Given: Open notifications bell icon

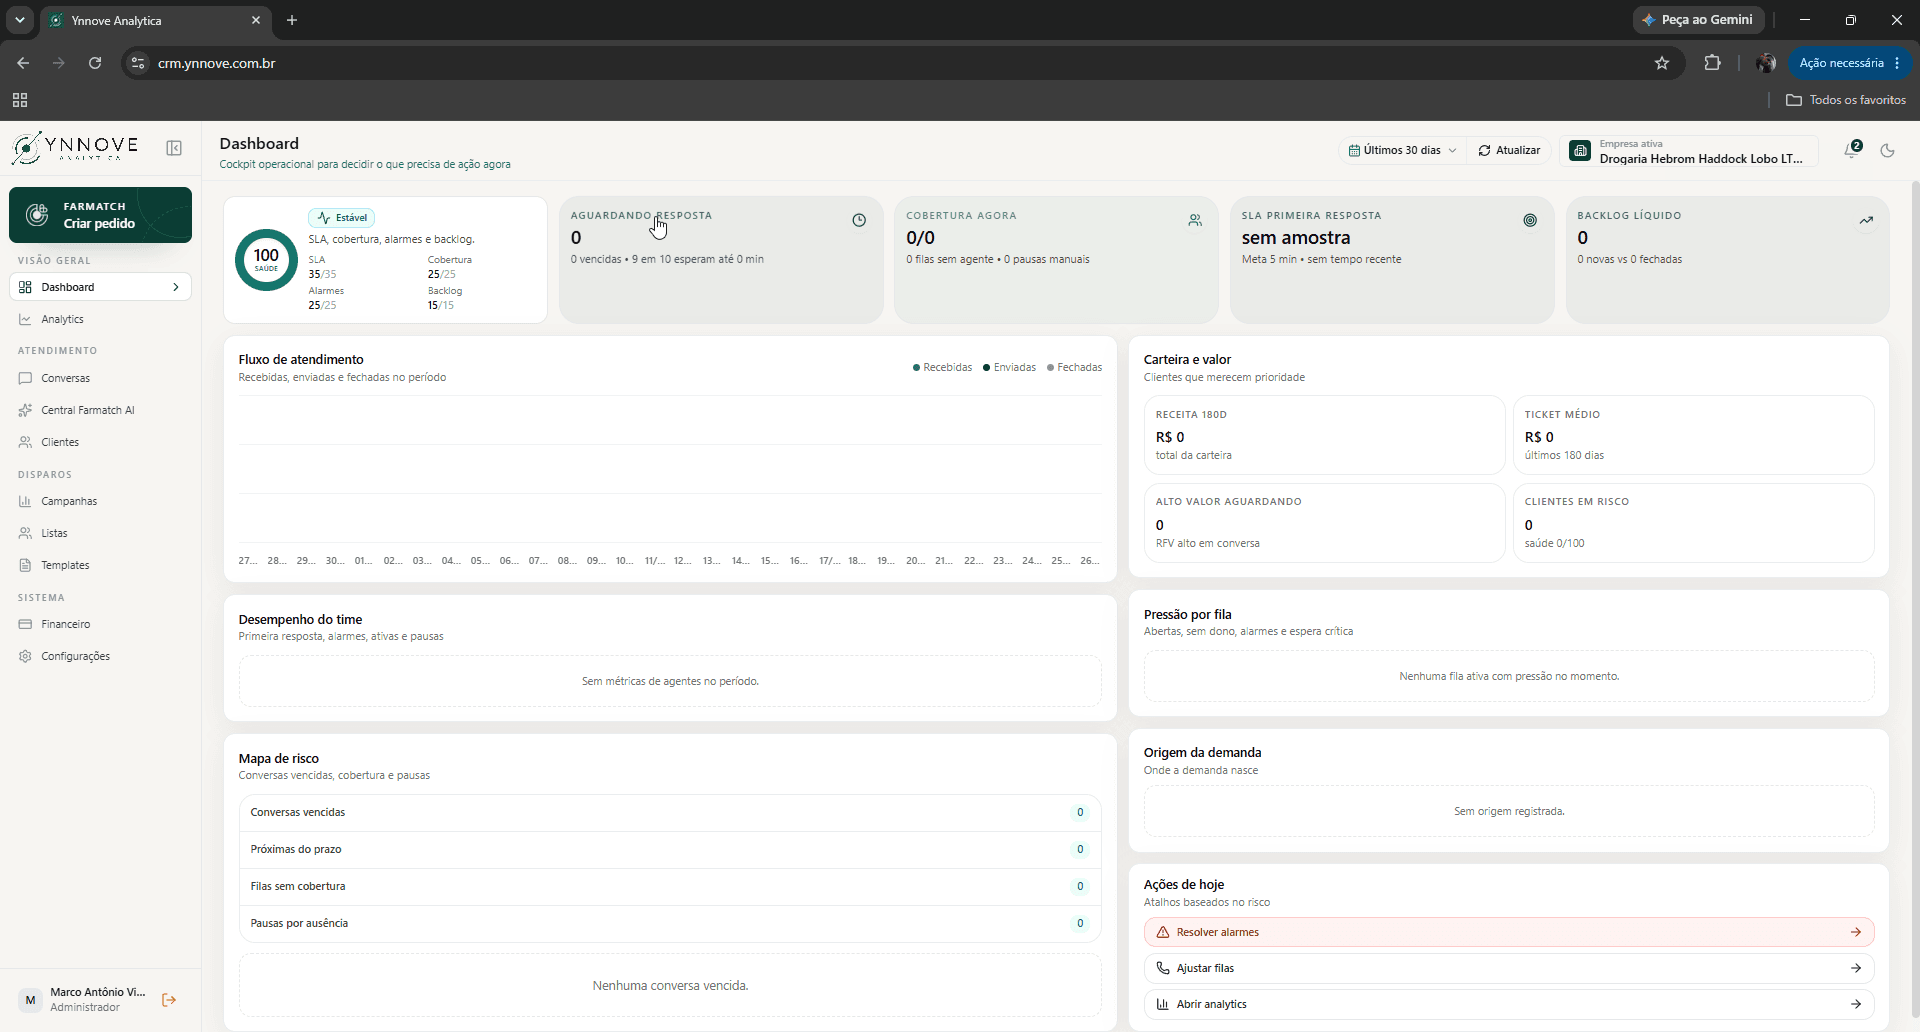Looking at the screenshot, I should click(x=1852, y=150).
